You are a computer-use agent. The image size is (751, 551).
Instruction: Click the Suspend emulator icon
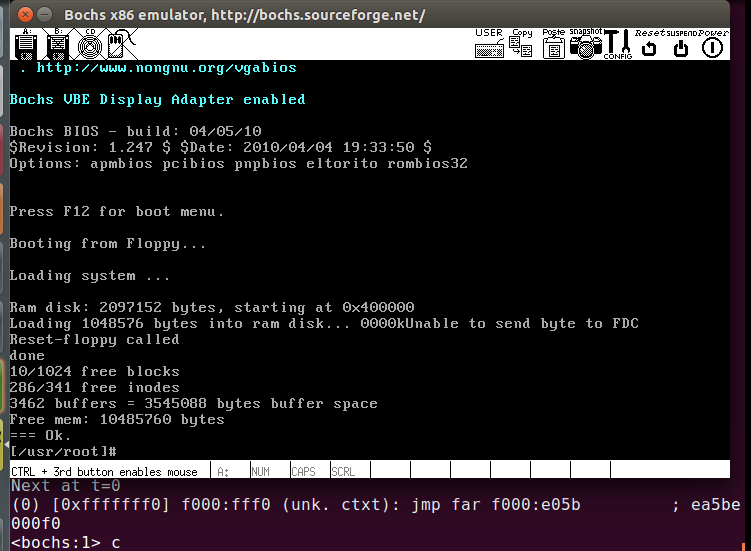click(681, 43)
